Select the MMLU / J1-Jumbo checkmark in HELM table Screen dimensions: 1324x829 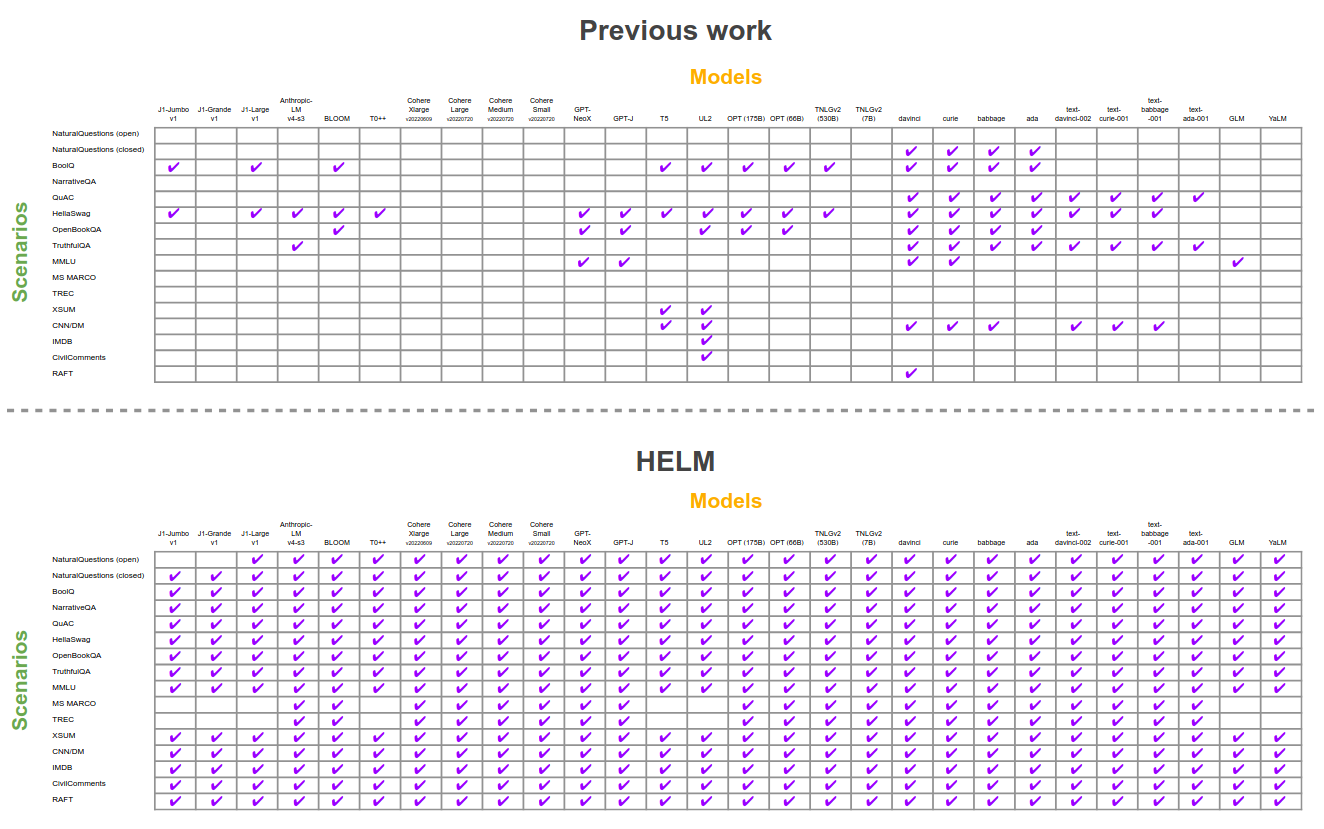(174, 688)
